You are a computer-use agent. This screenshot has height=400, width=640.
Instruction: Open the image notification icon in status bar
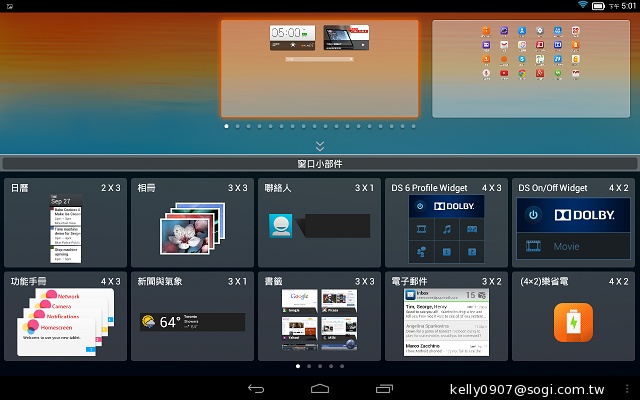point(10,6)
